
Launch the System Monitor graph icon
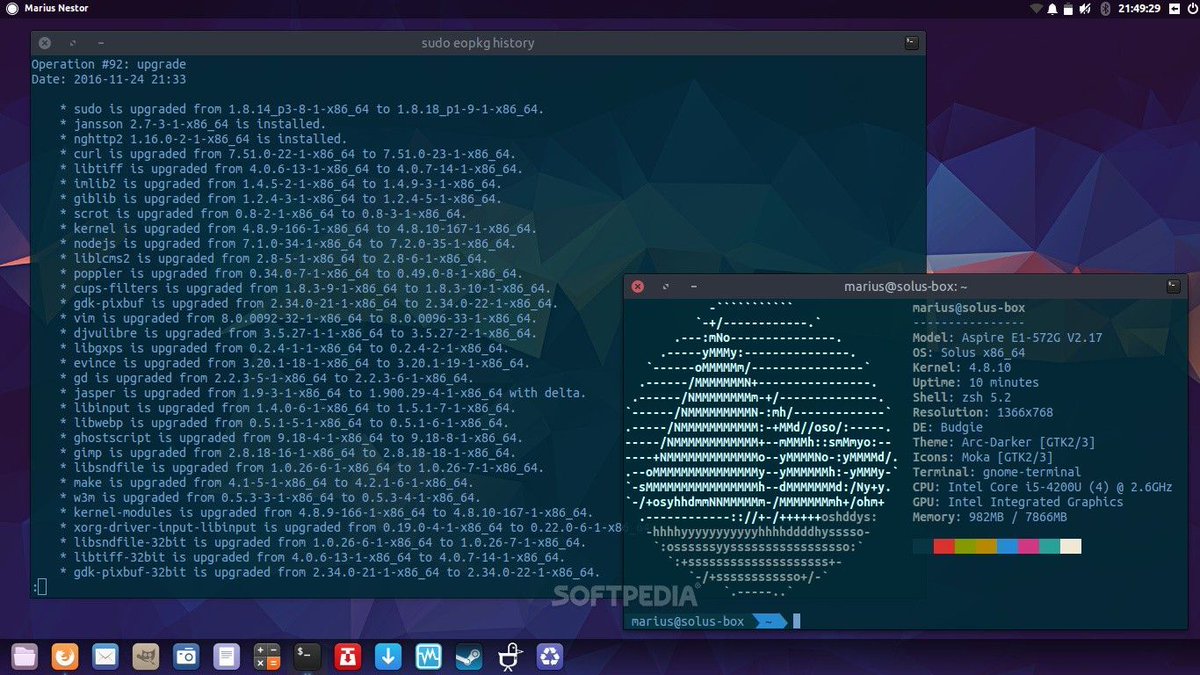point(429,656)
